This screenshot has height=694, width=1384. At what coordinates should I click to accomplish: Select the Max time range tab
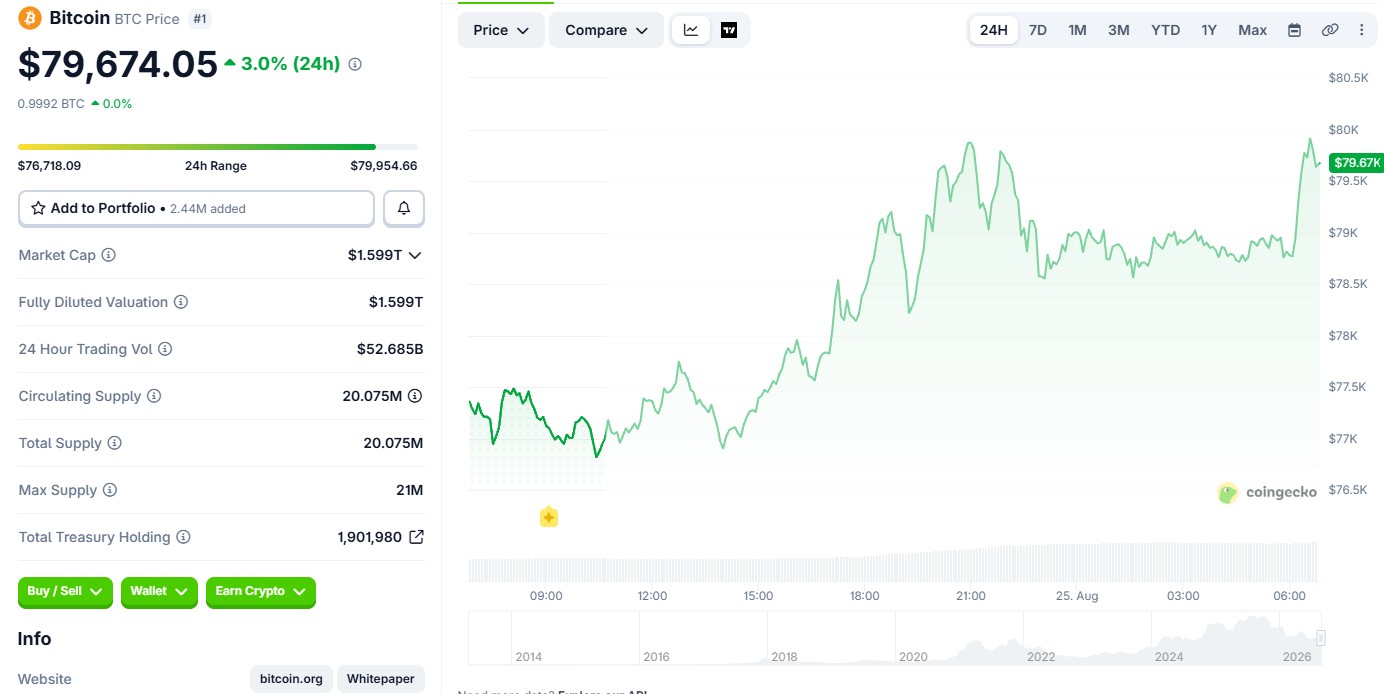tap(1252, 30)
